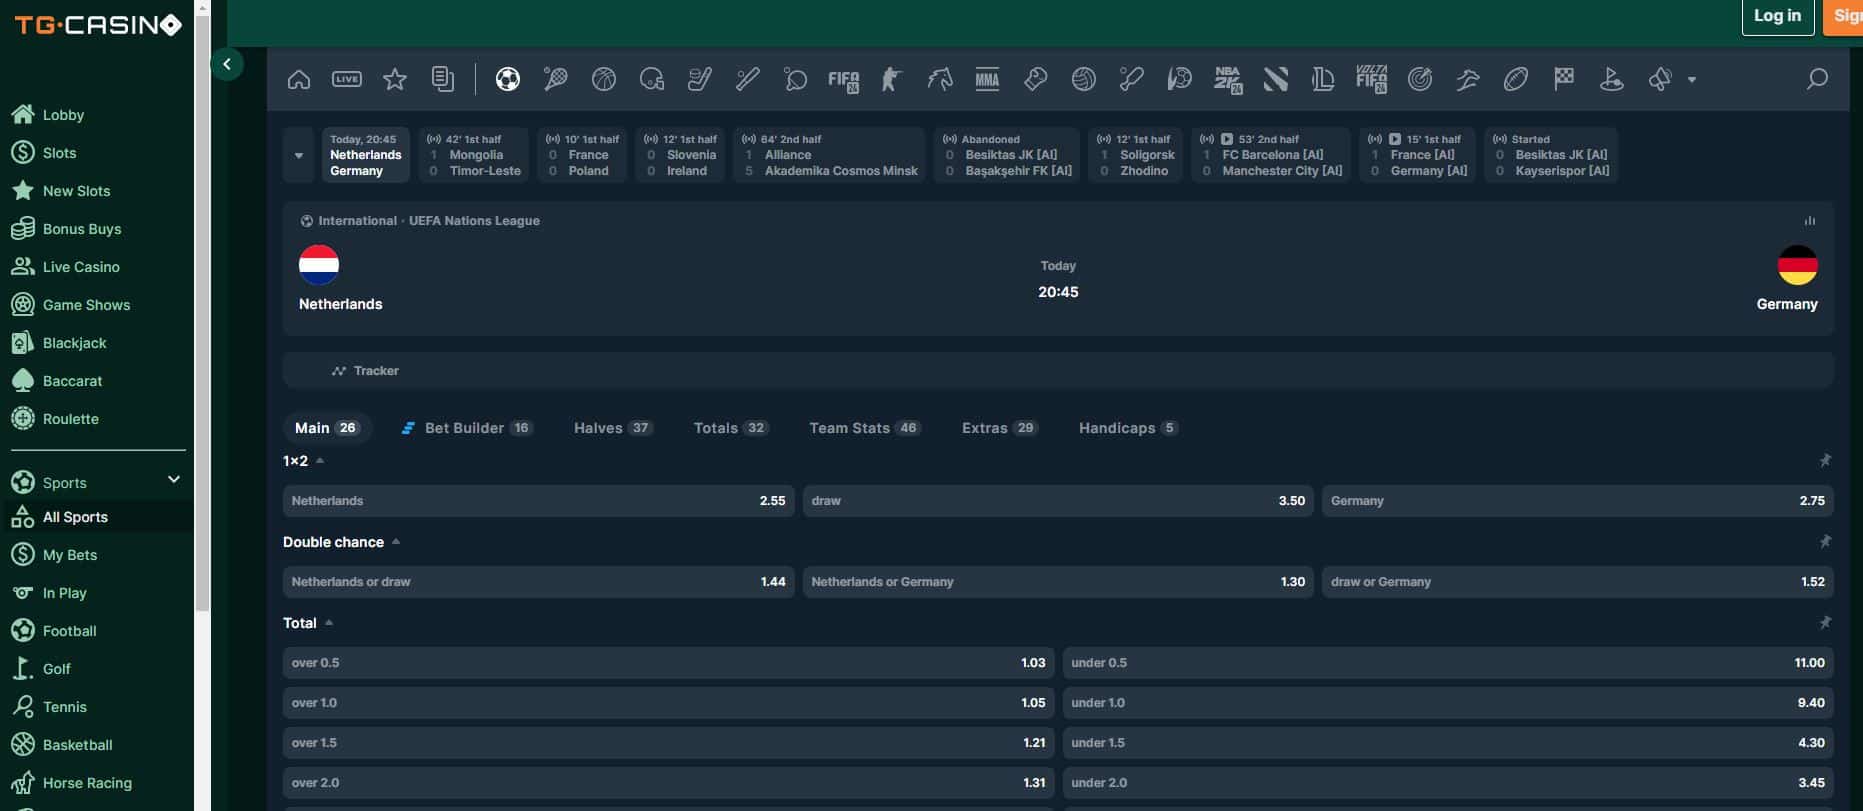Collapse the Total market section
This screenshot has width=1863, height=811.
click(x=329, y=622)
